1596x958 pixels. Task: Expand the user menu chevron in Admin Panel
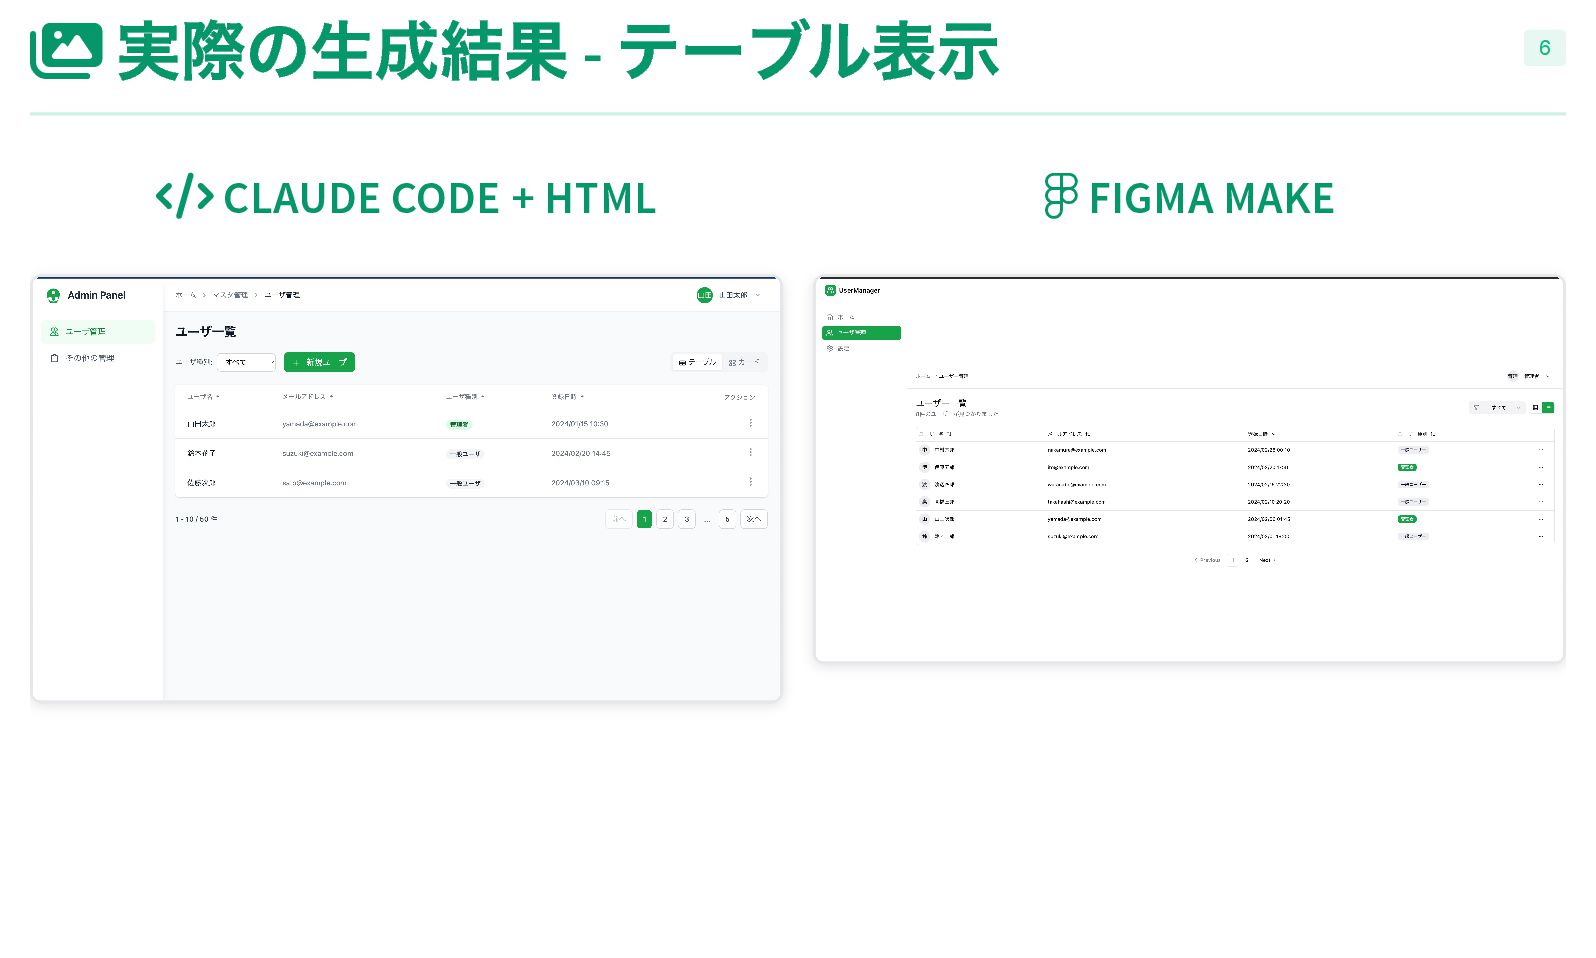[758, 295]
